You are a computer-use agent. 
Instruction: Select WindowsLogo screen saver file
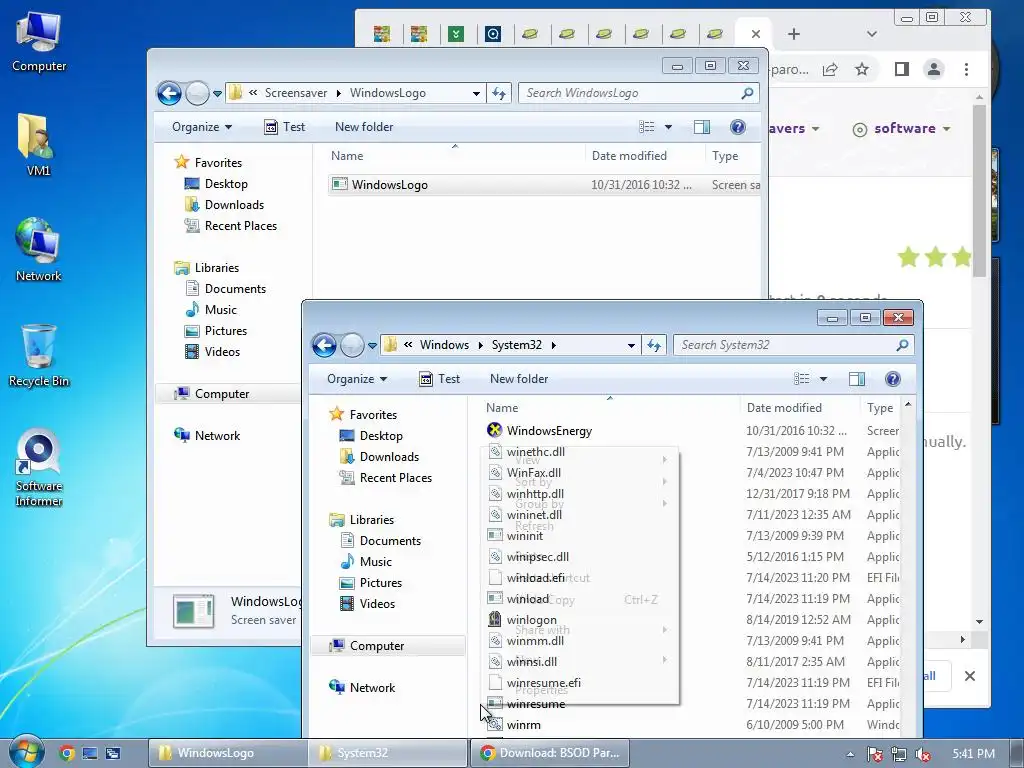(389, 185)
